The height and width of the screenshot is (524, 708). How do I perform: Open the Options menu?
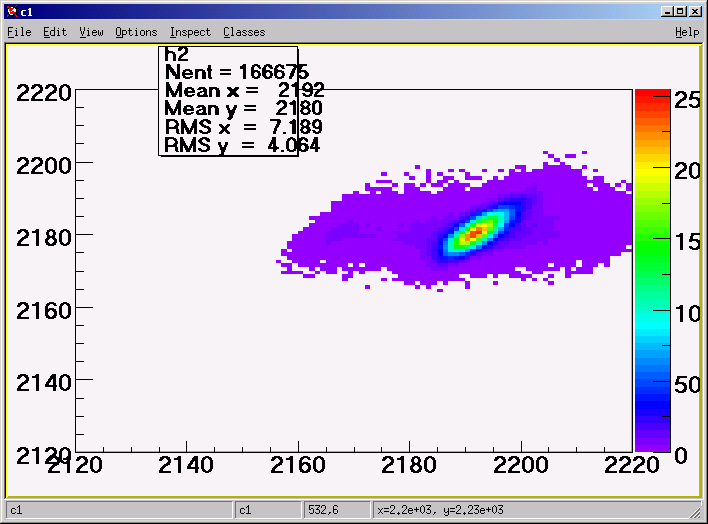click(136, 32)
